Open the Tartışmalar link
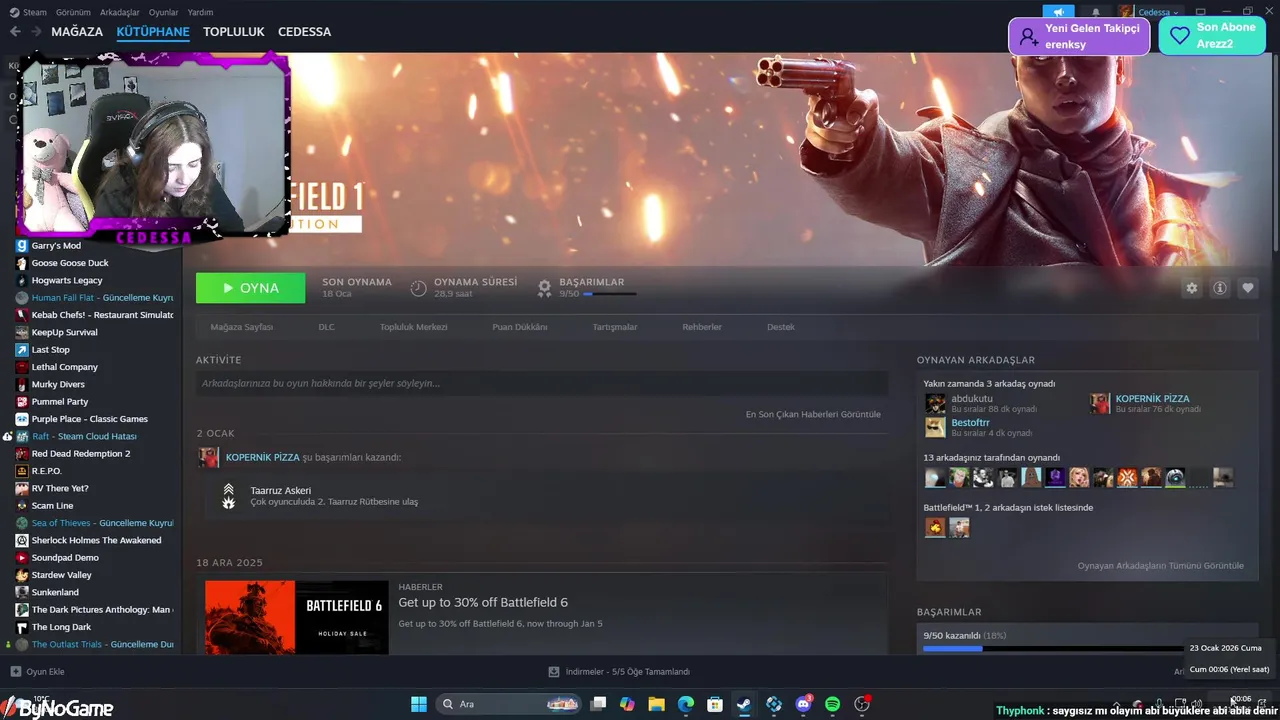 click(615, 327)
